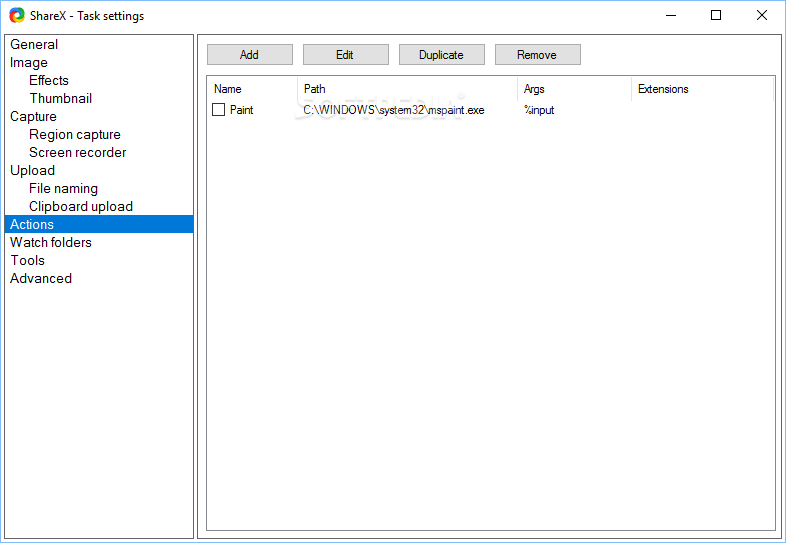Click the %input args cell

(x=539, y=110)
